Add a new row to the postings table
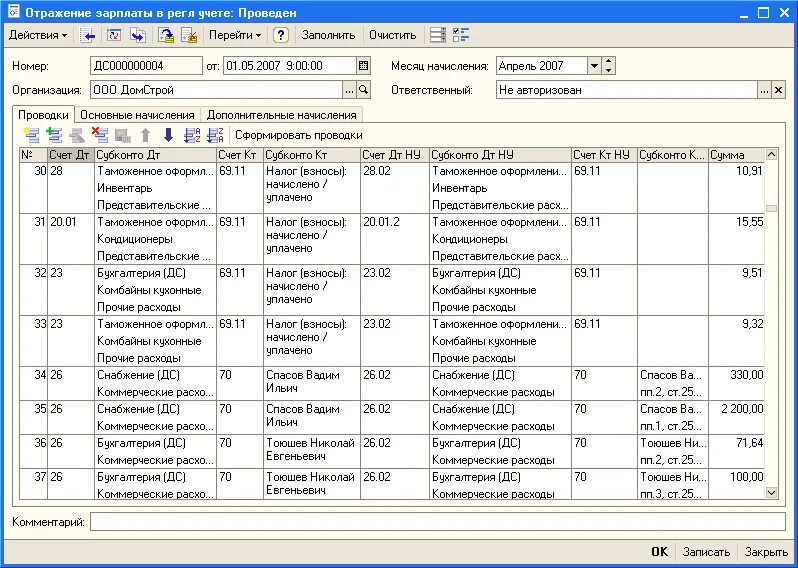This screenshot has width=798, height=568. pyautogui.click(x=32, y=135)
